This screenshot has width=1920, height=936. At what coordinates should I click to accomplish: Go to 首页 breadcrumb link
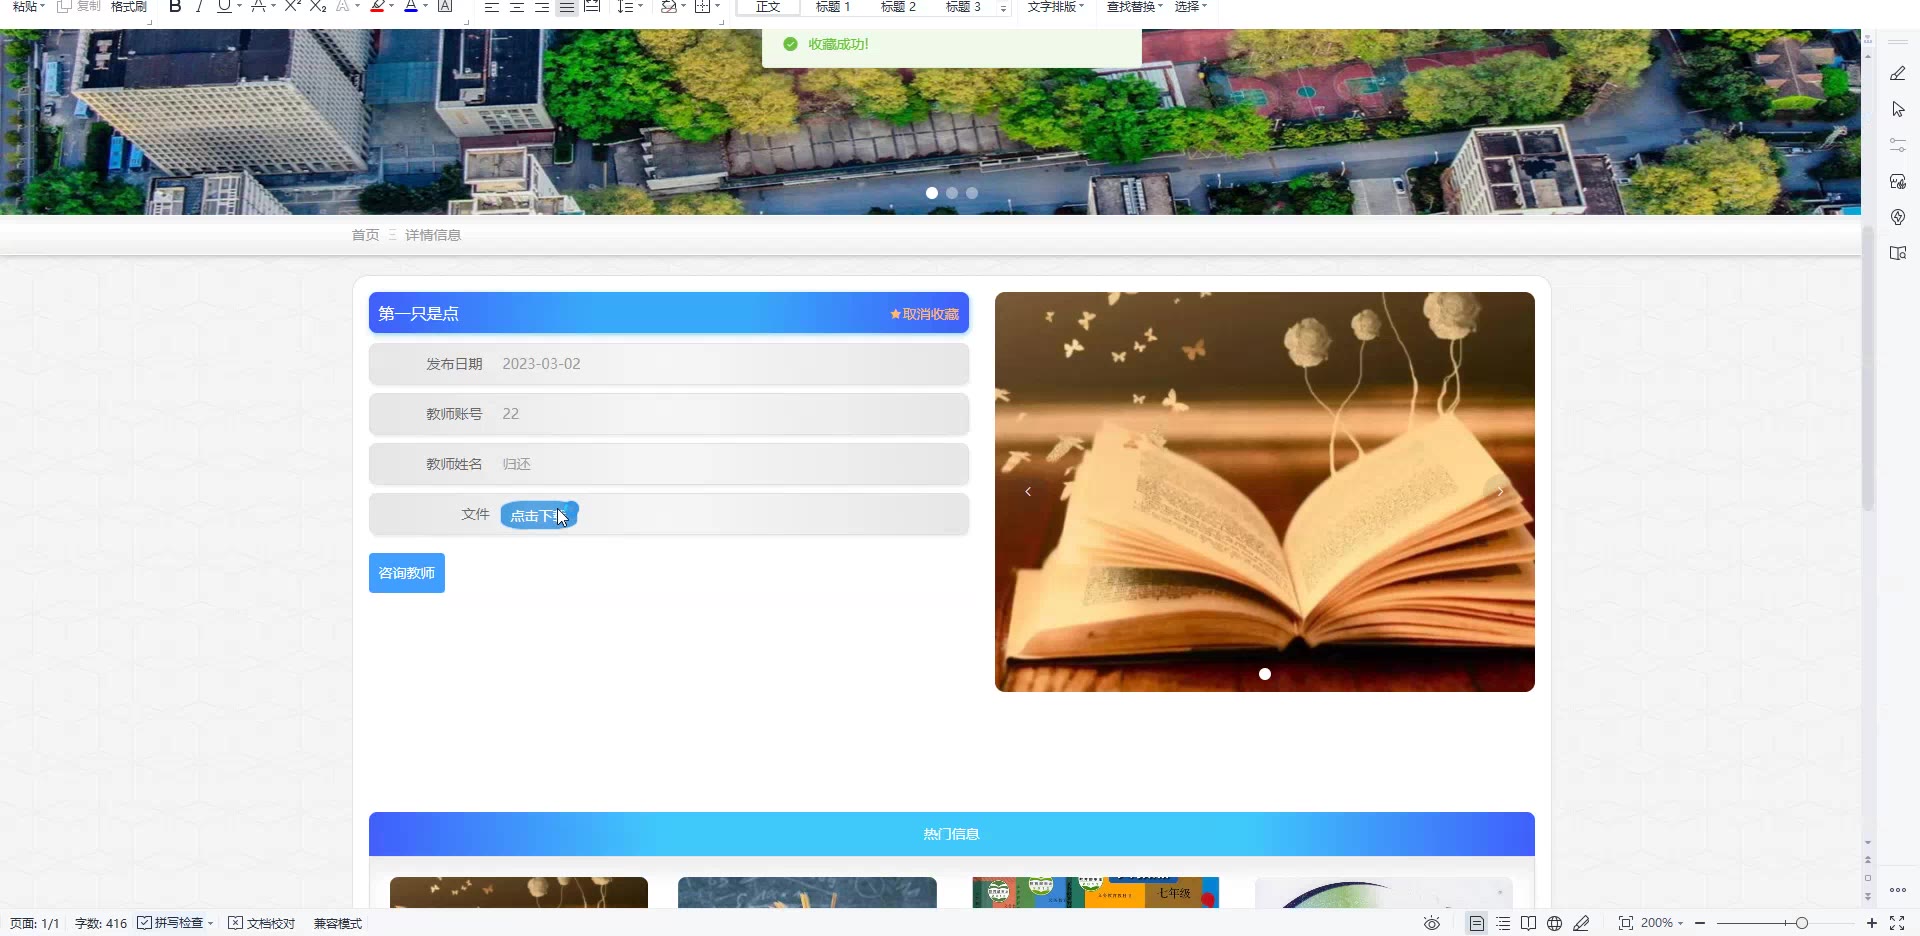(365, 235)
